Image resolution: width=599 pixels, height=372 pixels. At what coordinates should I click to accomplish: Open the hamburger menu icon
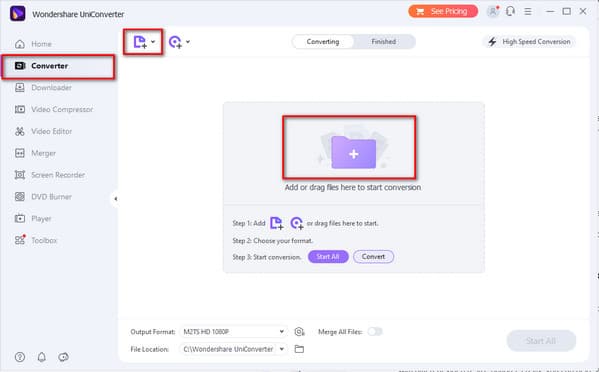pos(528,11)
